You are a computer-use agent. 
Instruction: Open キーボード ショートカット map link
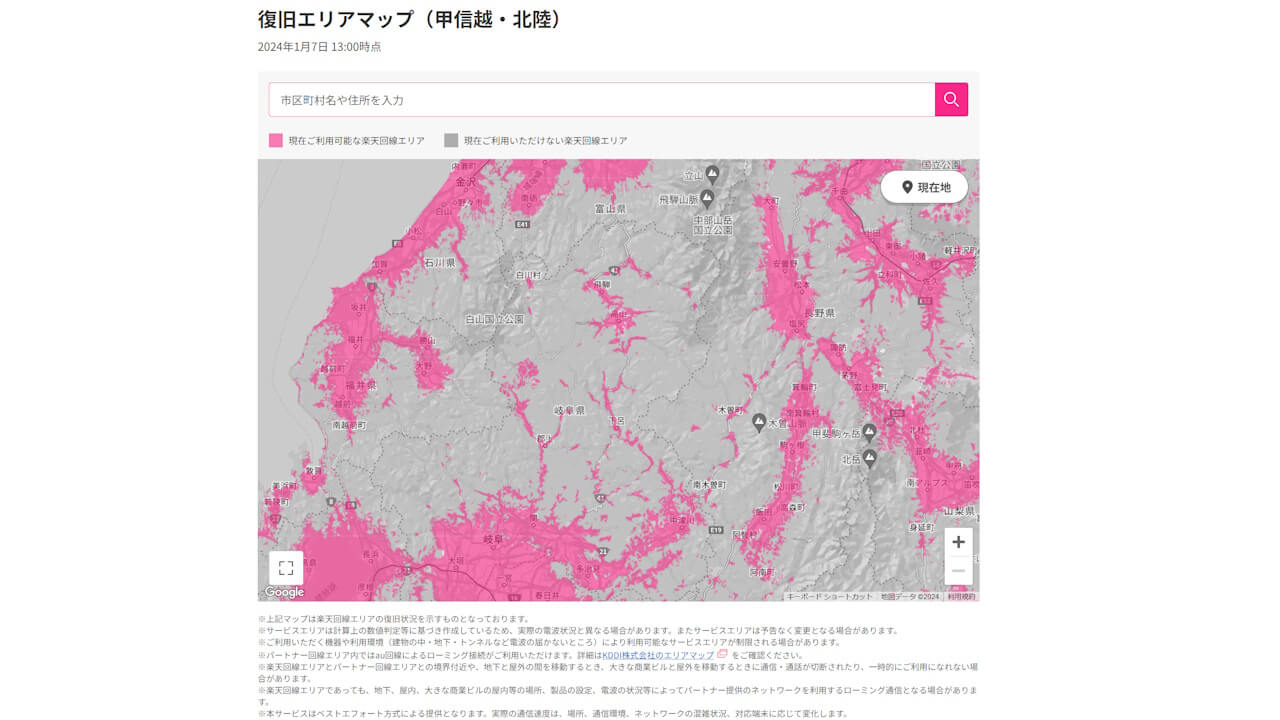[x=830, y=596]
